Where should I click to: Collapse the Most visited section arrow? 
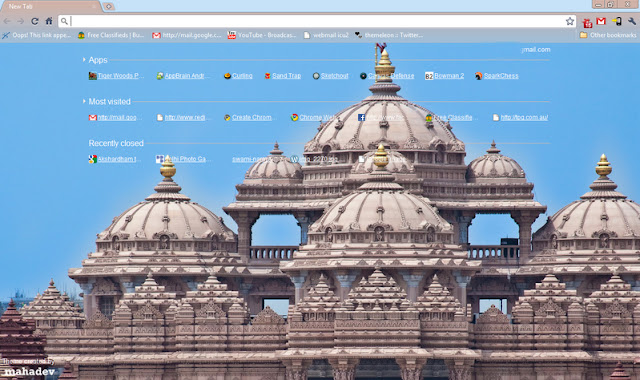coord(84,101)
